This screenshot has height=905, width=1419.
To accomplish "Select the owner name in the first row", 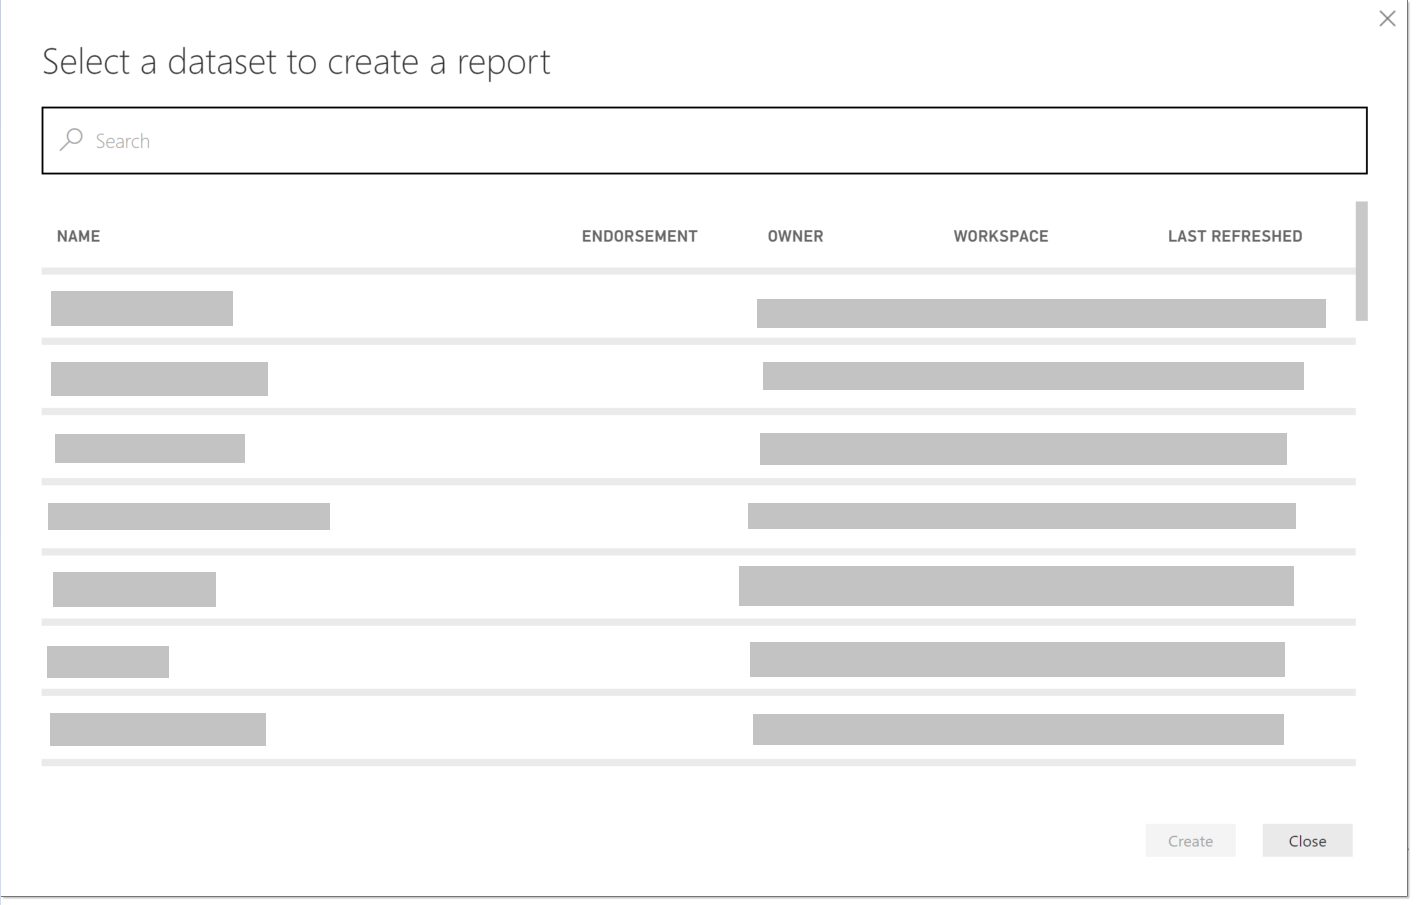I will [1040, 312].
